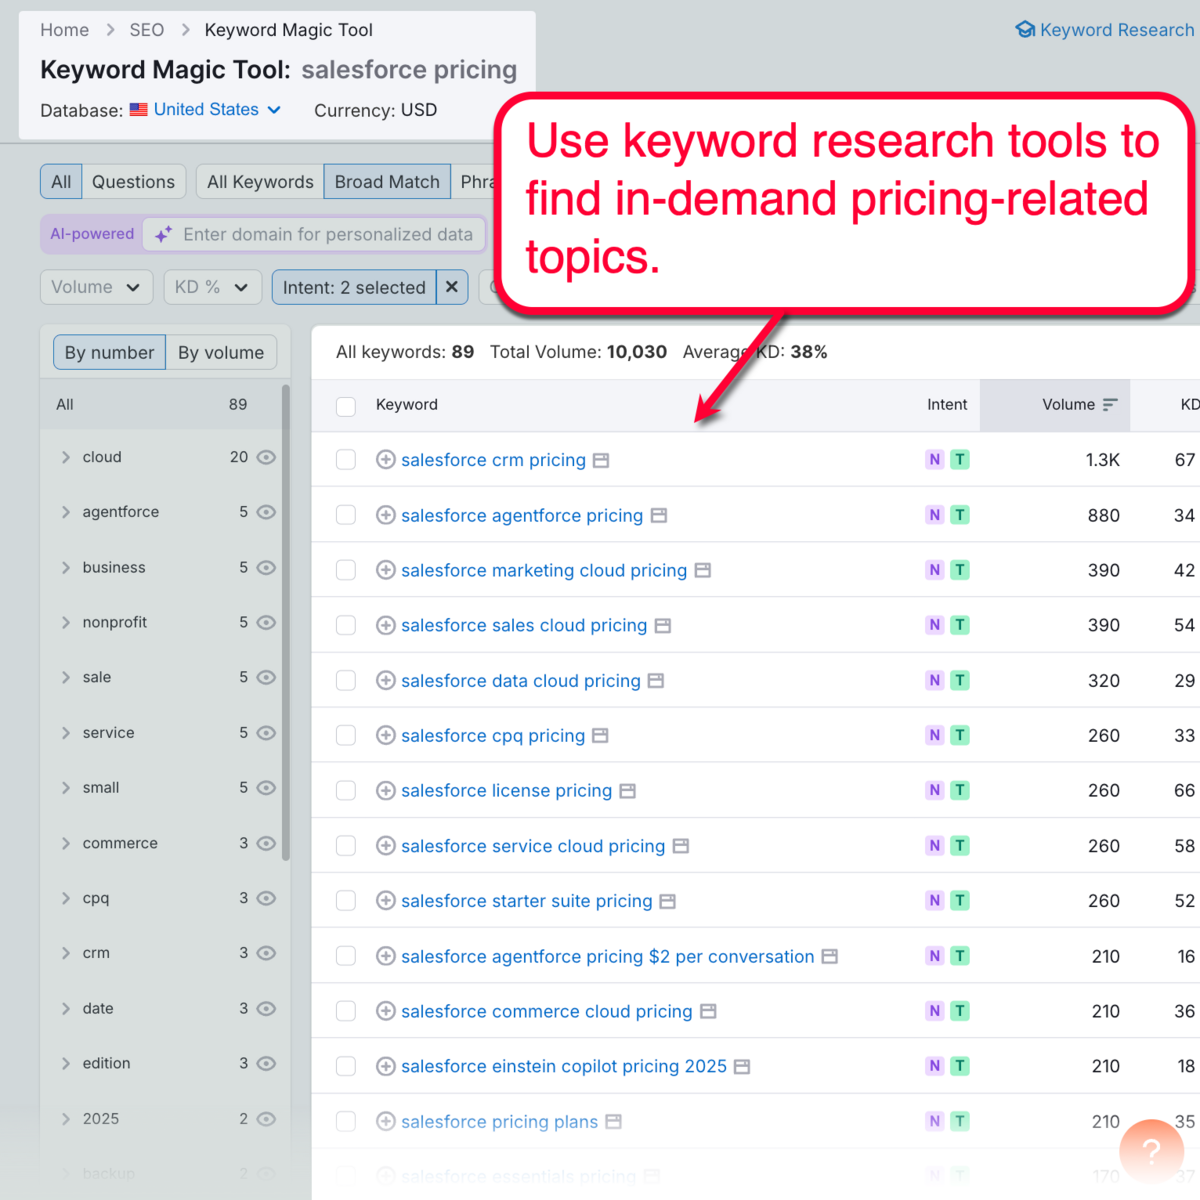Open the SERP preview icon for "salesforce agentforce pricing"
The width and height of the screenshot is (1200, 1200).
[x=658, y=515]
